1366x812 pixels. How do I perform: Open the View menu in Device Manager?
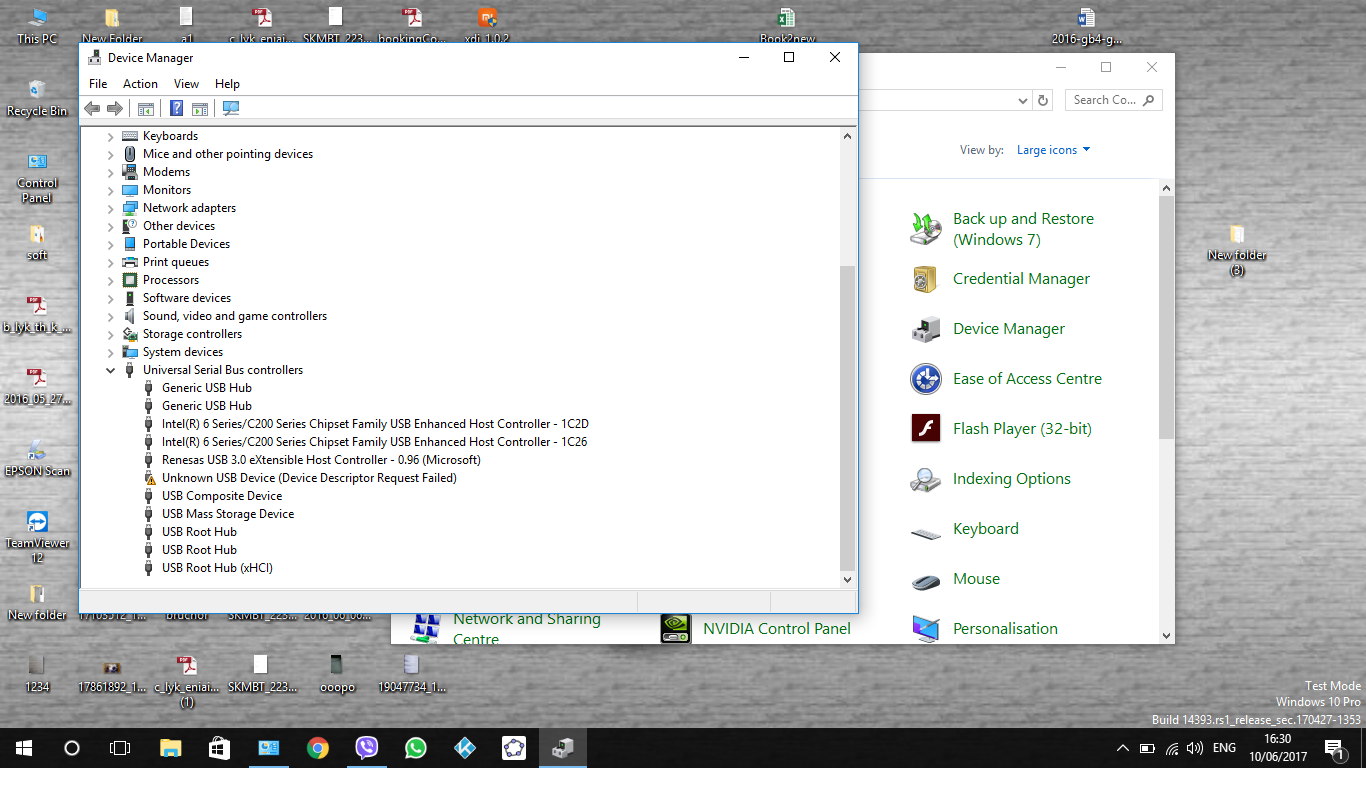point(186,84)
